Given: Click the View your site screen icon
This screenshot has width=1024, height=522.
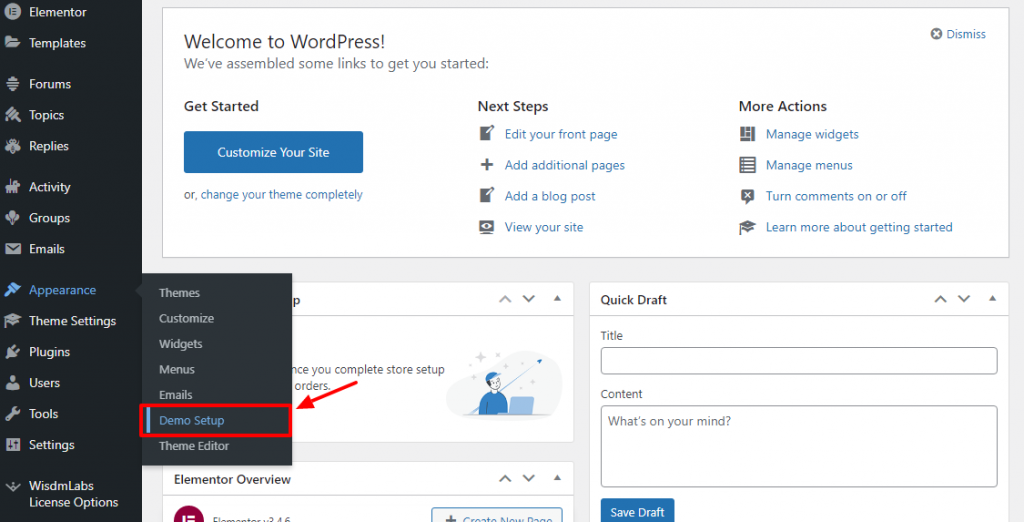Looking at the screenshot, I should point(487,227).
